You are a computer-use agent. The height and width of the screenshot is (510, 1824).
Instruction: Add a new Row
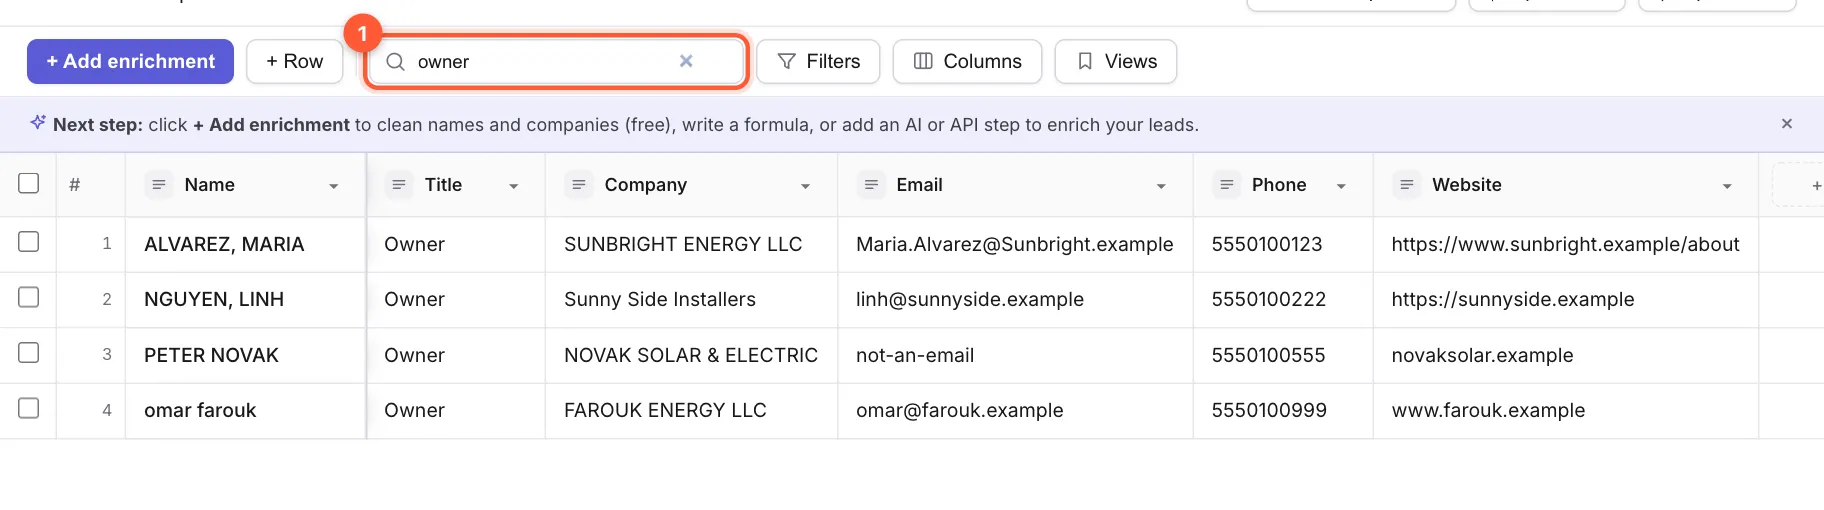[x=295, y=62]
